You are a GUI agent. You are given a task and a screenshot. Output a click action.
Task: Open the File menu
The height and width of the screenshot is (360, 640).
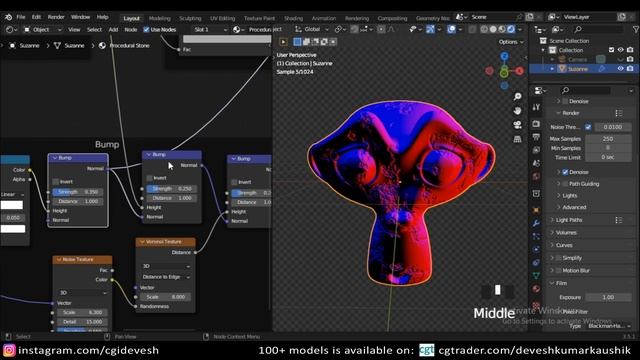(21, 17)
